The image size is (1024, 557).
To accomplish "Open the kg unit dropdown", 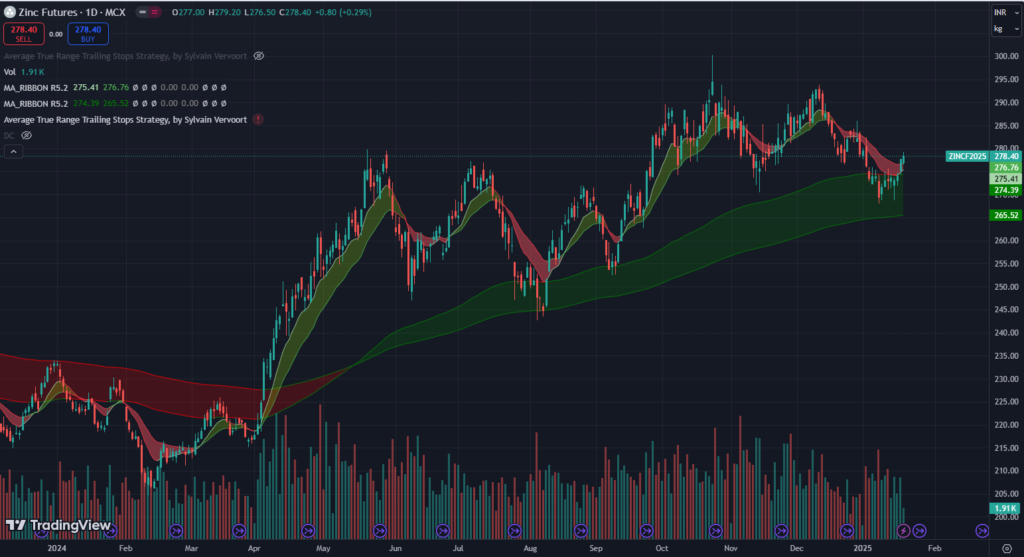I will click(x=1006, y=29).
